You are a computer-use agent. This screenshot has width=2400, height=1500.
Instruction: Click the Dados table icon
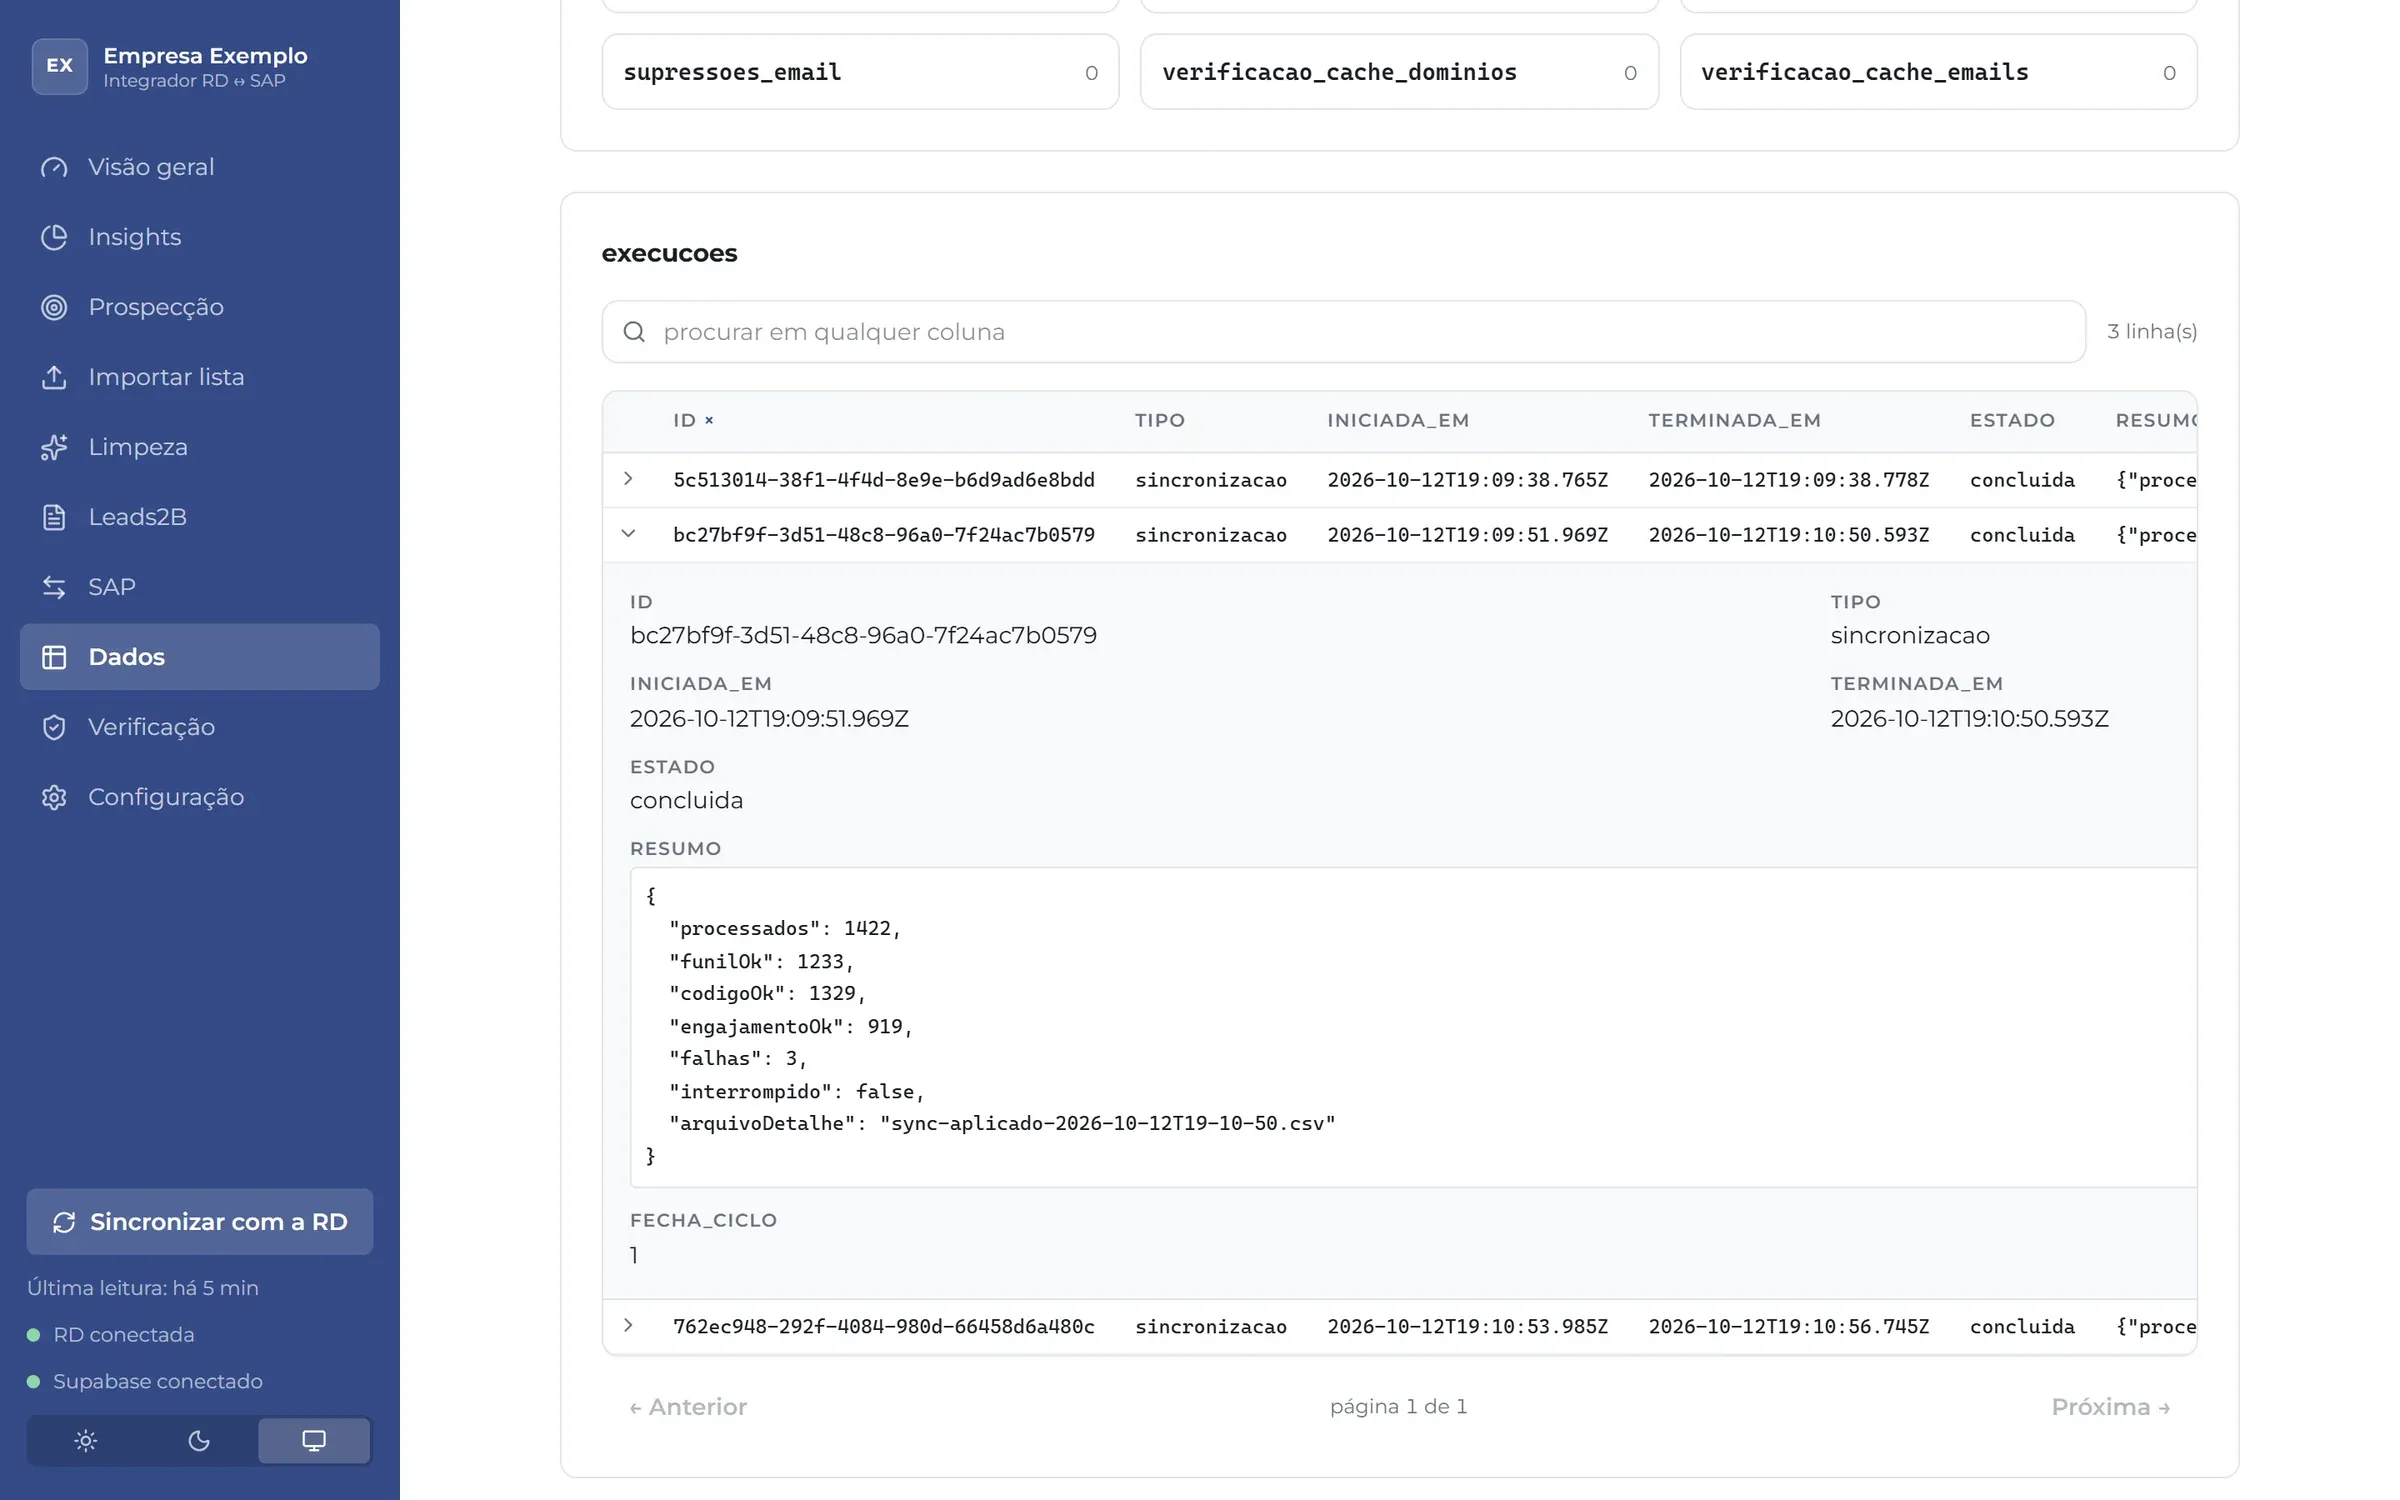click(x=54, y=657)
